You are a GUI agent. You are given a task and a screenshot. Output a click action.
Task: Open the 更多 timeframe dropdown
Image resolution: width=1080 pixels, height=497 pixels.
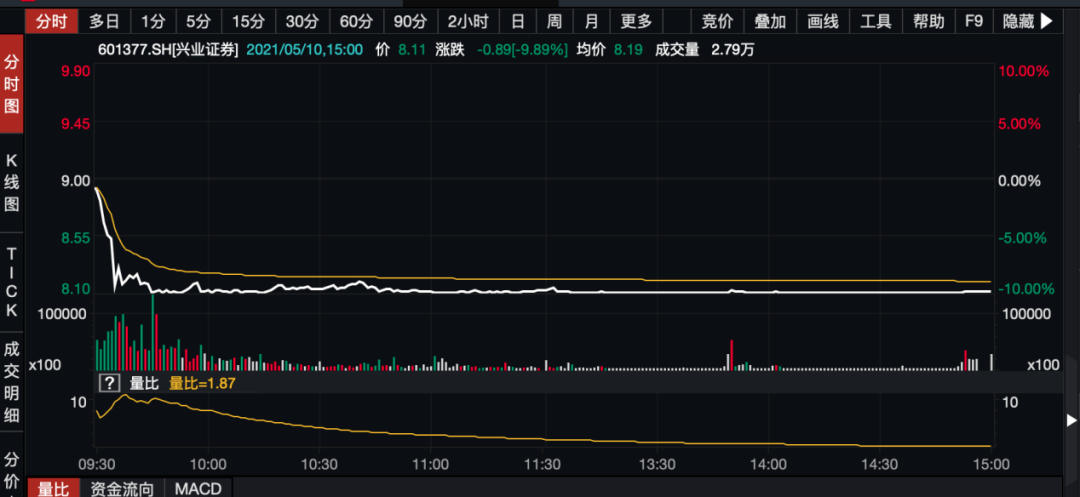[636, 21]
